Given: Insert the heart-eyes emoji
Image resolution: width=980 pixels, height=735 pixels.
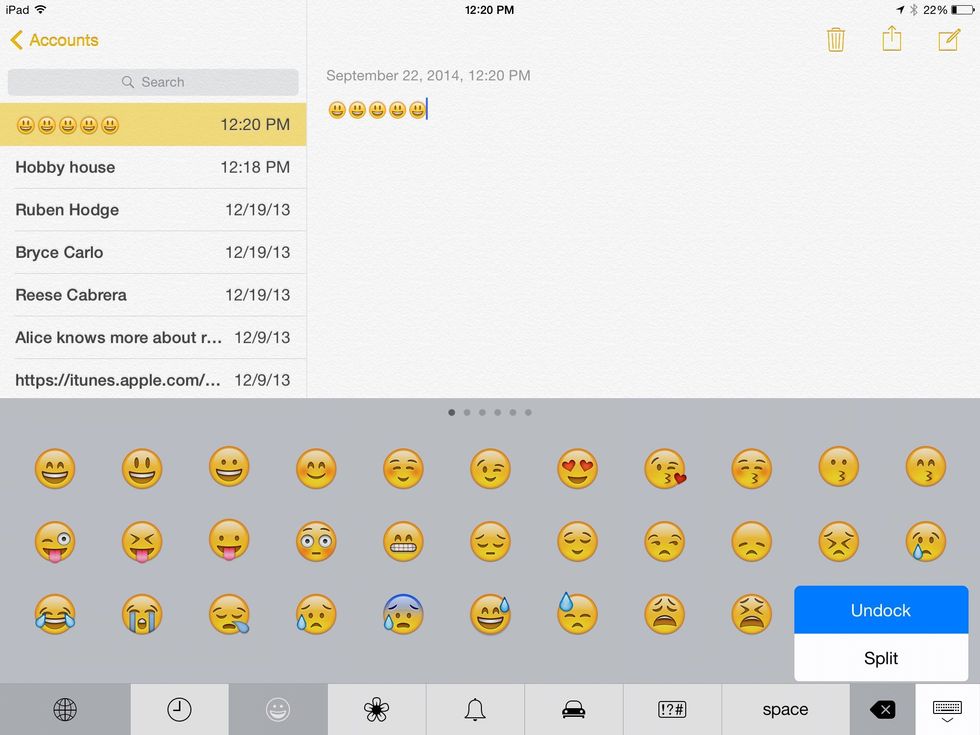Looking at the screenshot, I should click(577, 468).
